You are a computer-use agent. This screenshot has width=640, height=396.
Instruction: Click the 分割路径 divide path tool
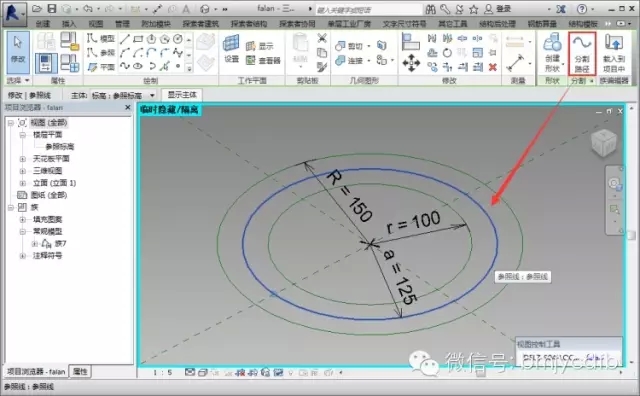click(582, 53)
